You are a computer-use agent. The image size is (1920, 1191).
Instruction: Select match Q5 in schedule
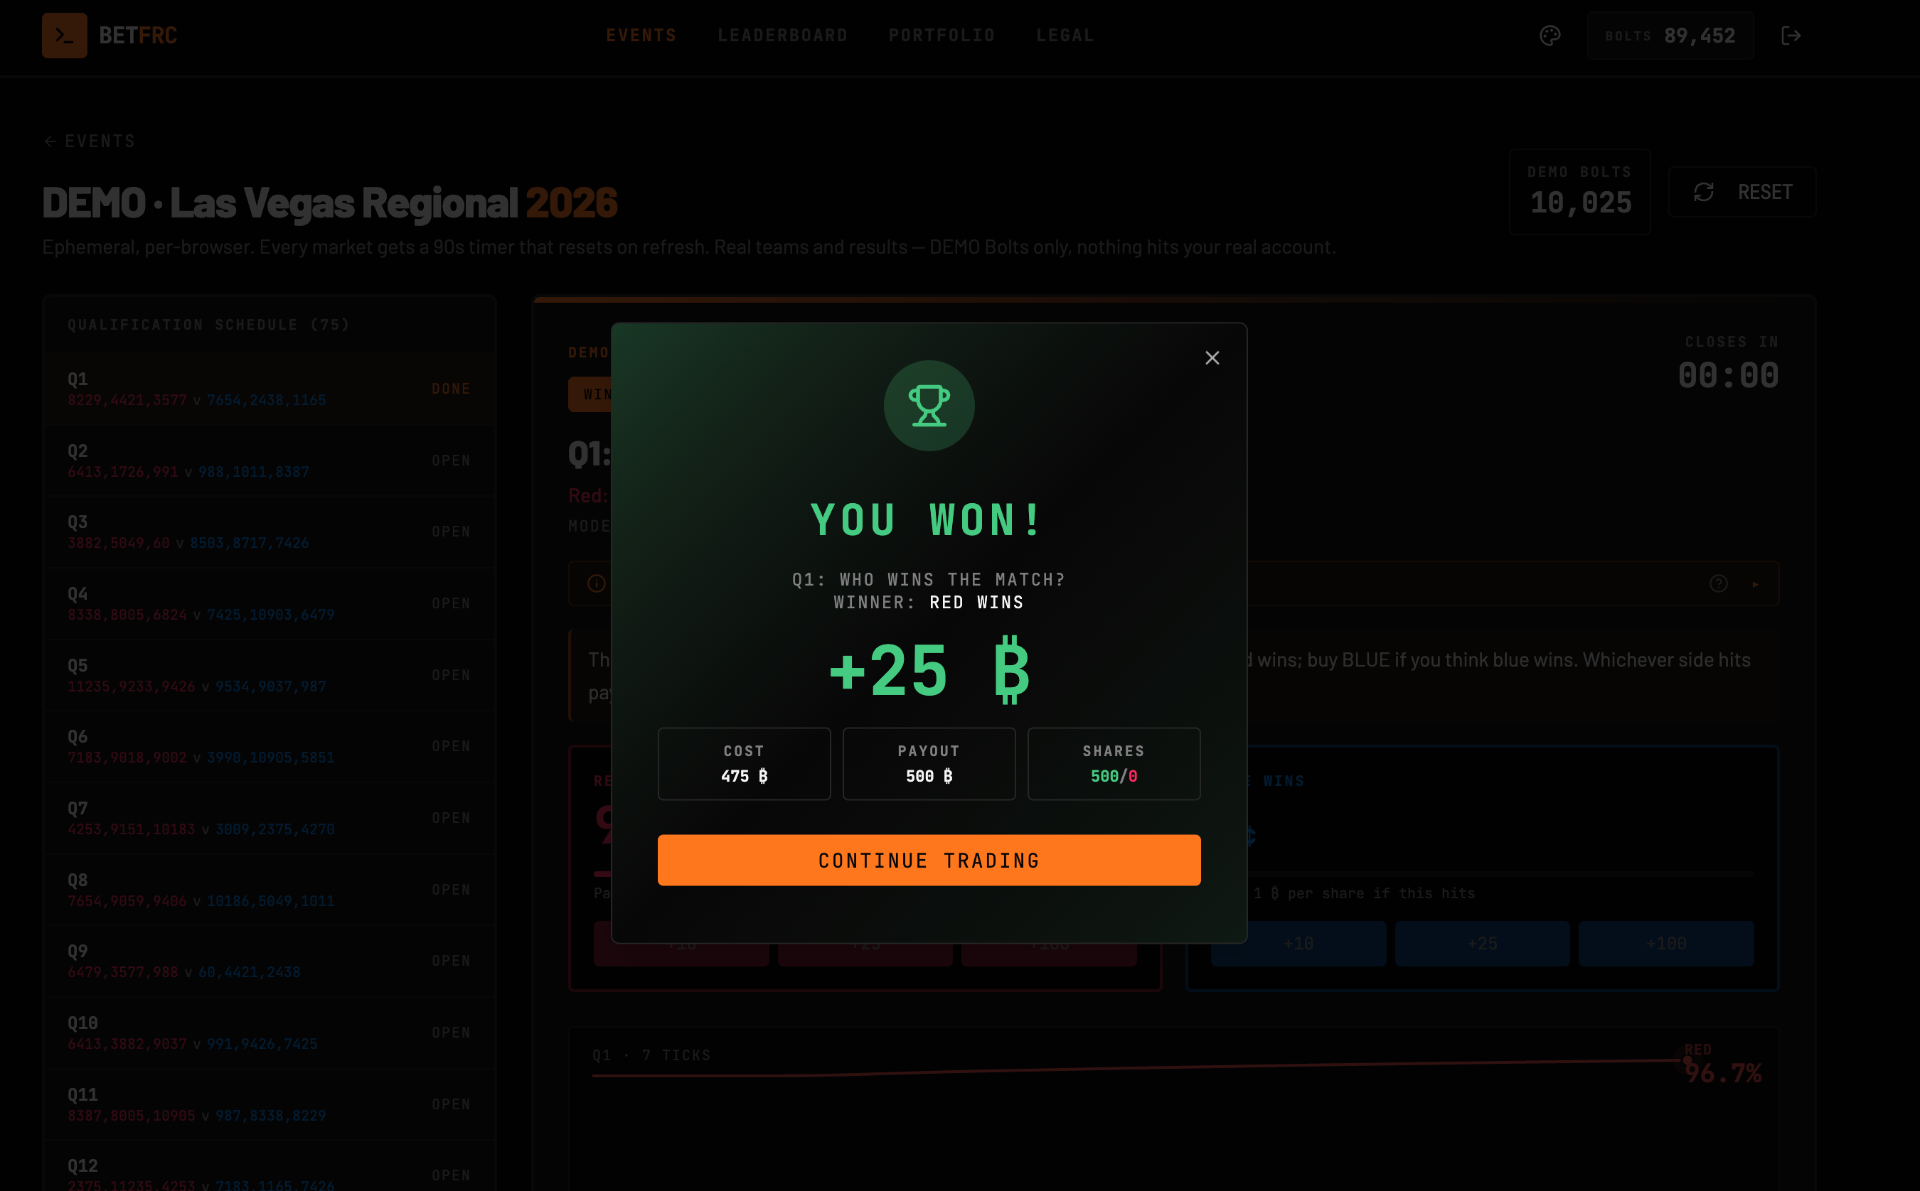tap(269, 675)
